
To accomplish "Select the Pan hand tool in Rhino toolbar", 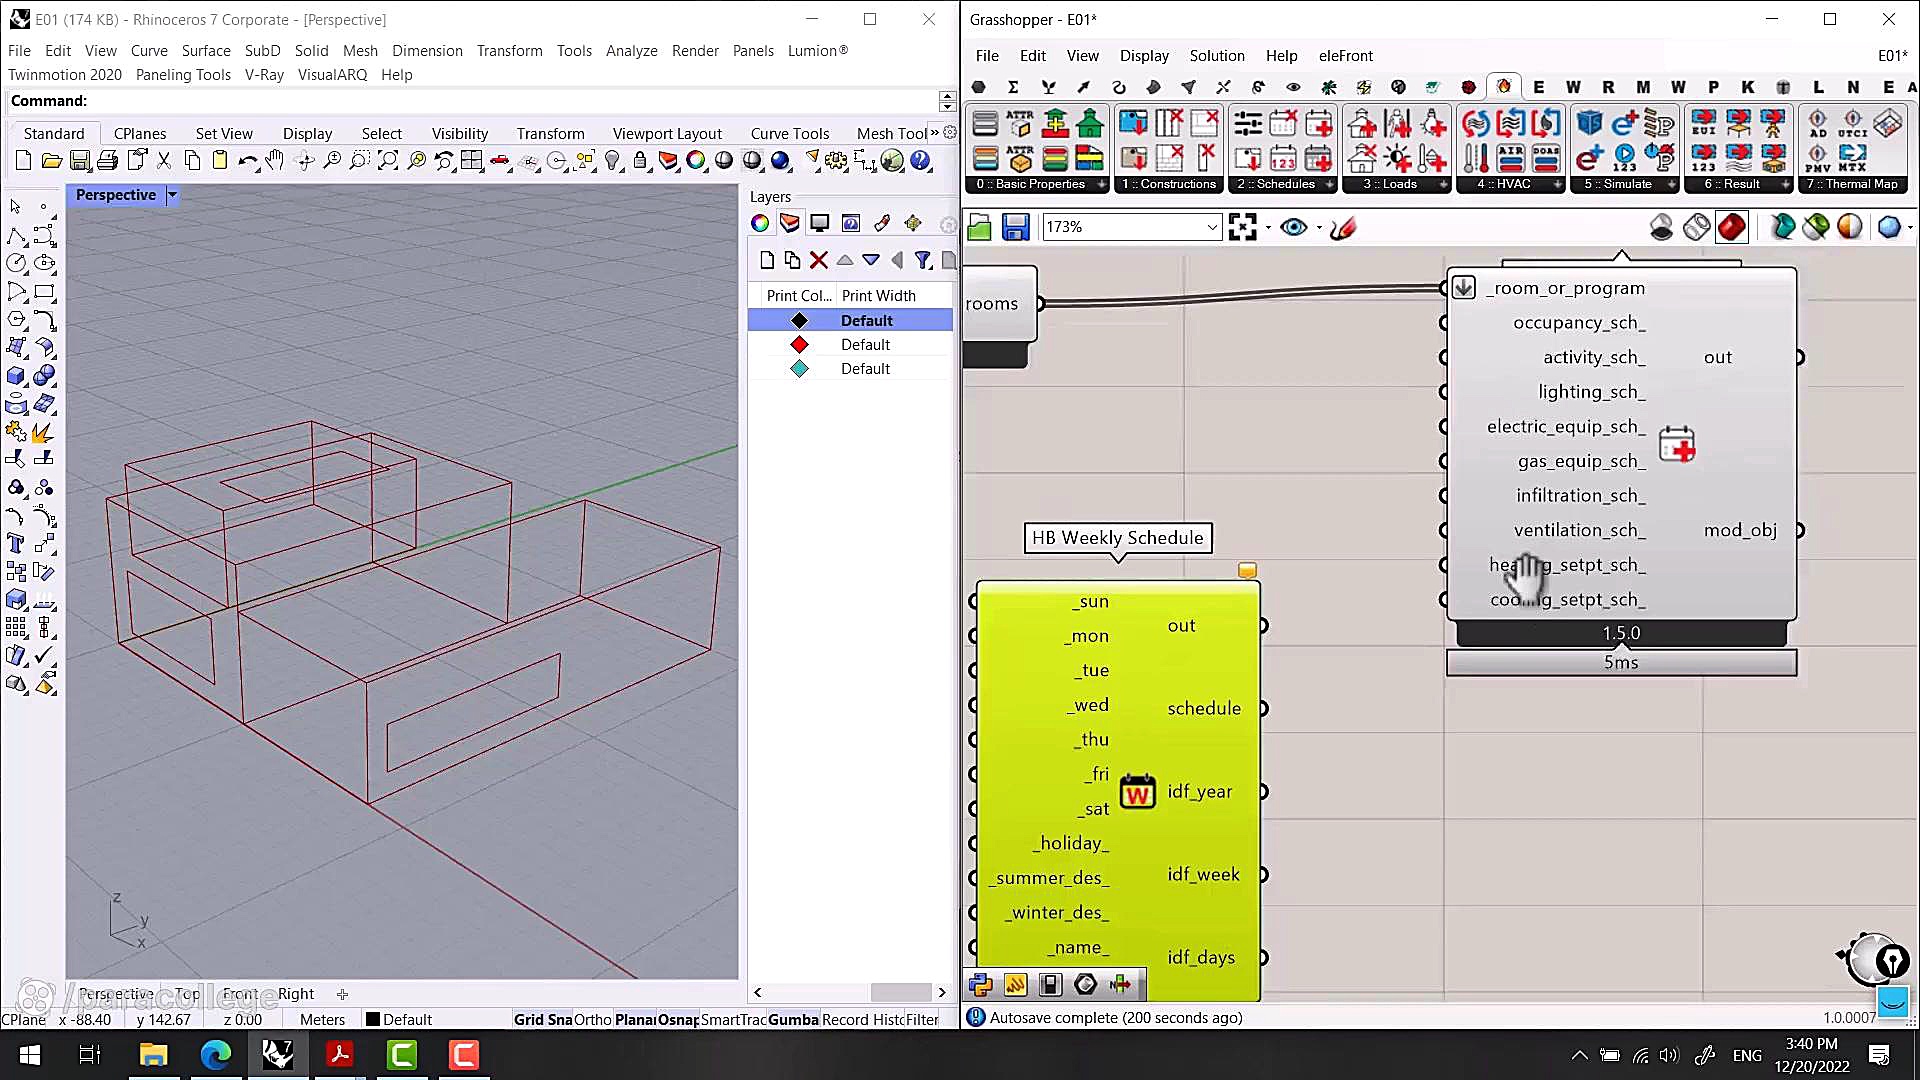I will coord(275,161).
